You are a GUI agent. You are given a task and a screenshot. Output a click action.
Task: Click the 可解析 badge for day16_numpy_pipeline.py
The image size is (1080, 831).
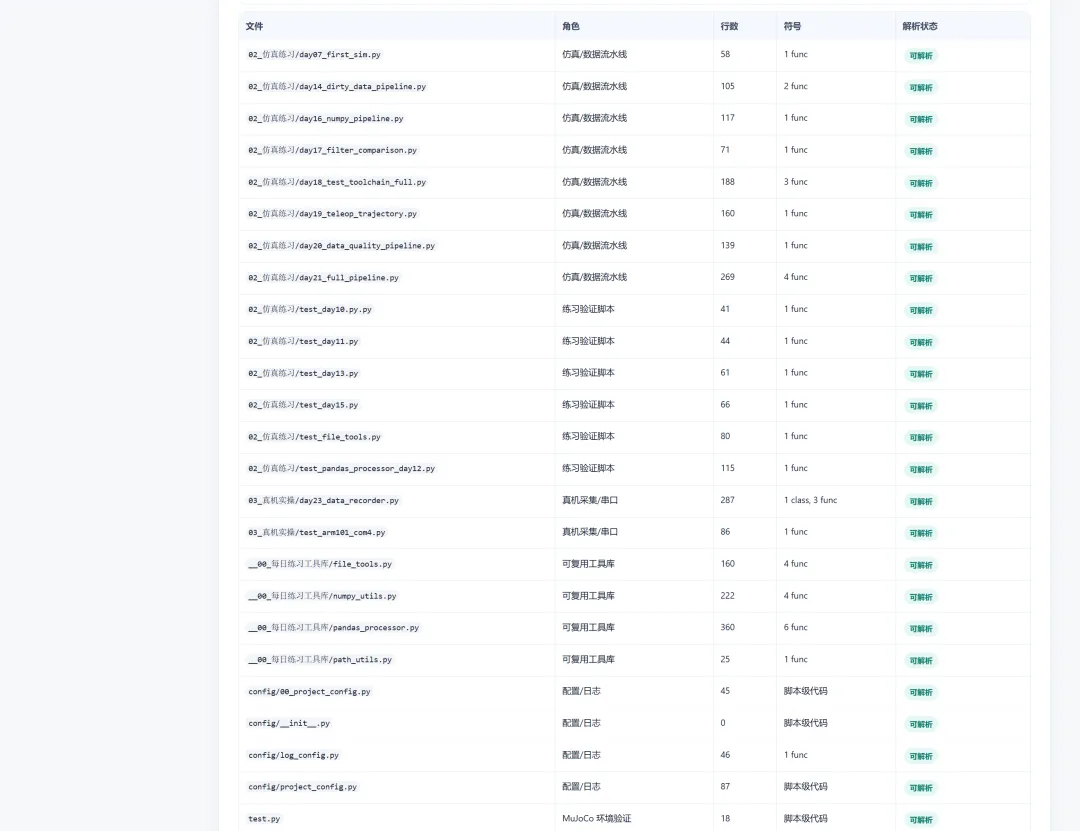pyautogui.click(x=921, y=119)
